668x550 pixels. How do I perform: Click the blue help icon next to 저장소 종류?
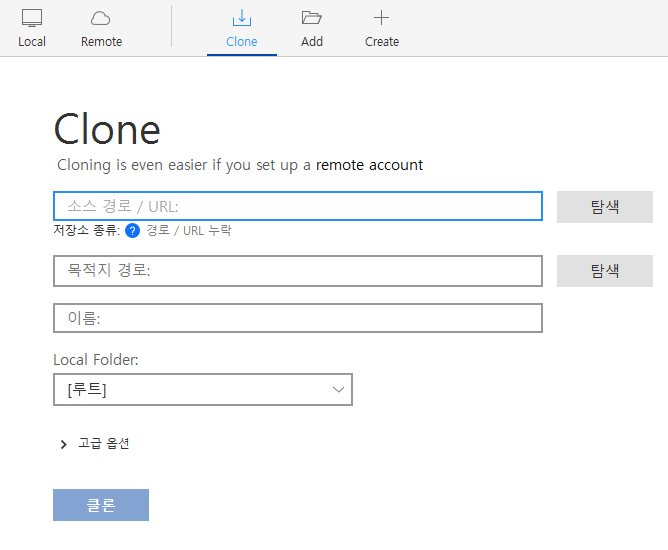tap(132, 230)
